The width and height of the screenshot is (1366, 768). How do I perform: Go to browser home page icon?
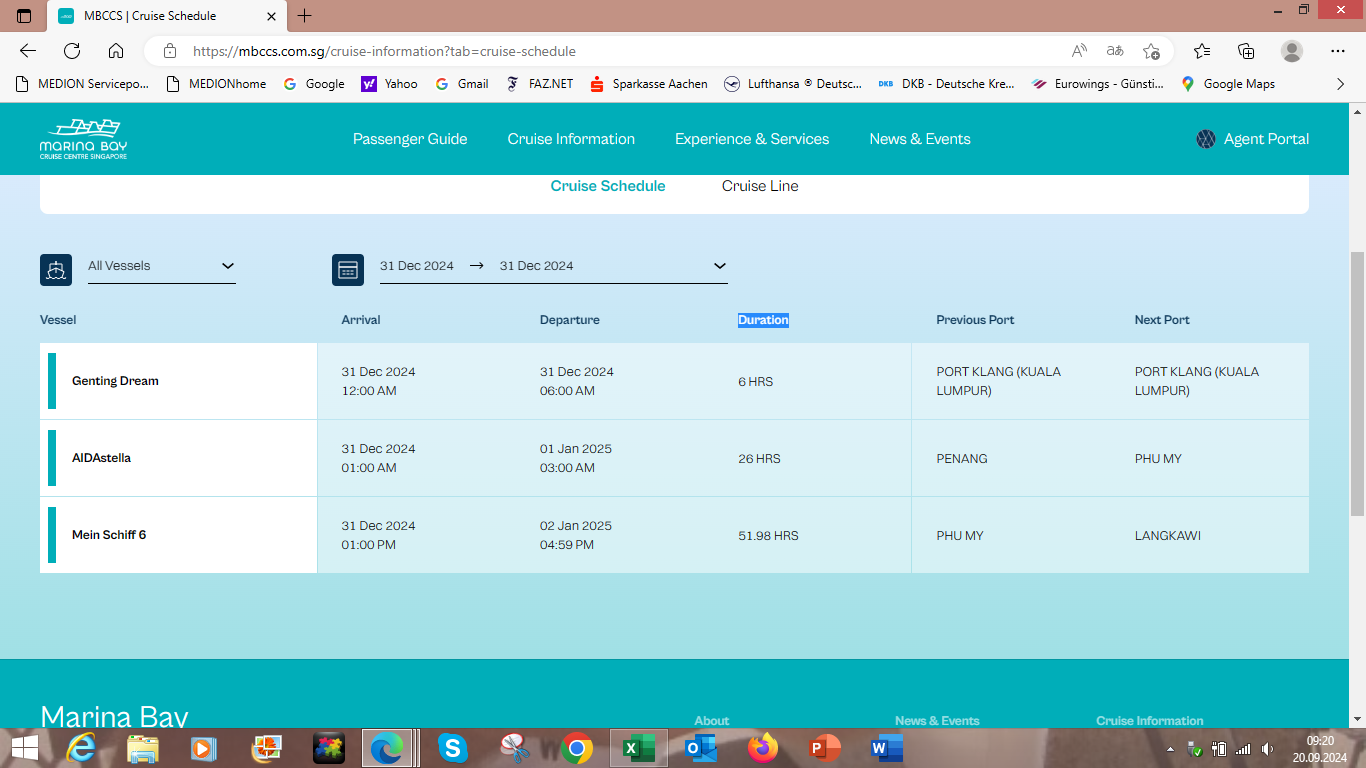(x=116, y=51)
